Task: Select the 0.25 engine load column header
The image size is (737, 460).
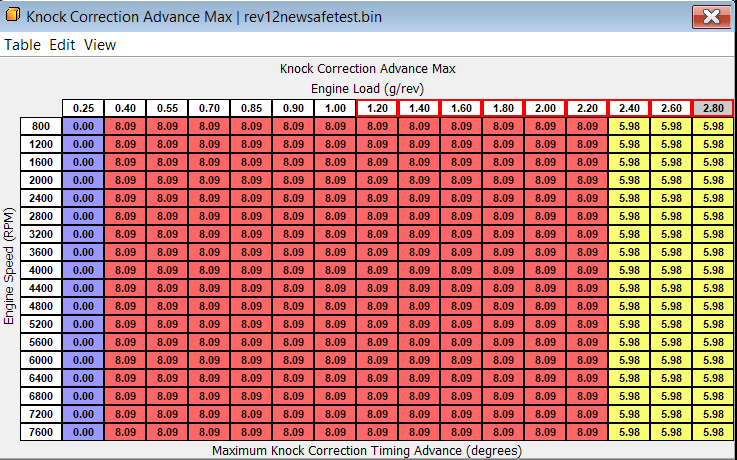Action: tap(83, 108)
